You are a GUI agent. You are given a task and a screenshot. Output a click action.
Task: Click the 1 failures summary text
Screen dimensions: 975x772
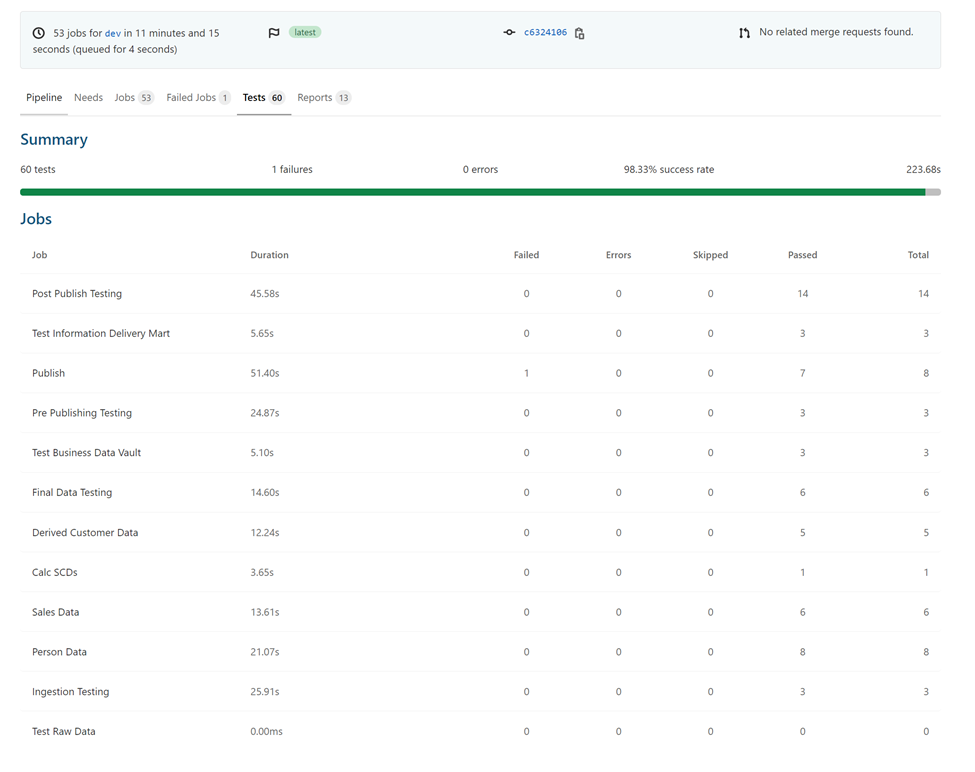[x=292, y=170]
